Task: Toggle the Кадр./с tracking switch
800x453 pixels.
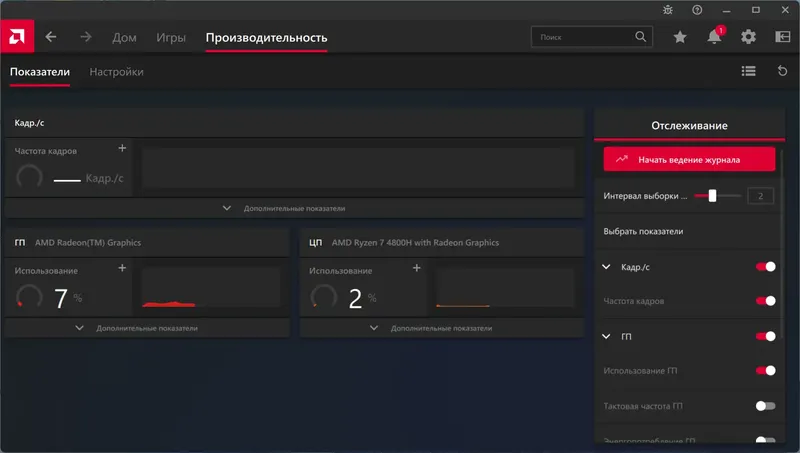Action: tap(765, 267)
